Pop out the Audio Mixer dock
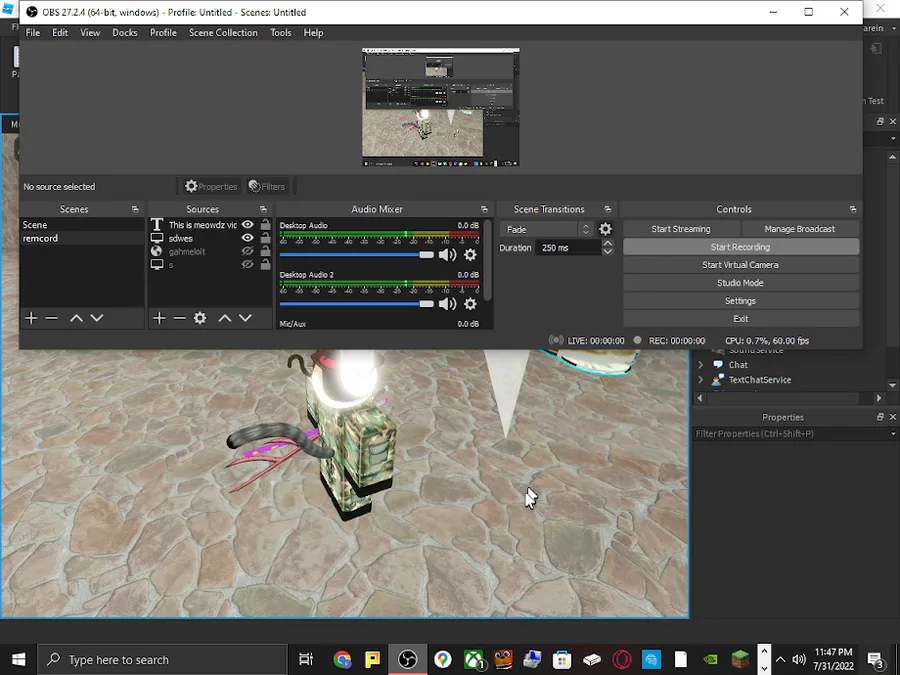The image size is (900, 675). (x=484, y=210)
